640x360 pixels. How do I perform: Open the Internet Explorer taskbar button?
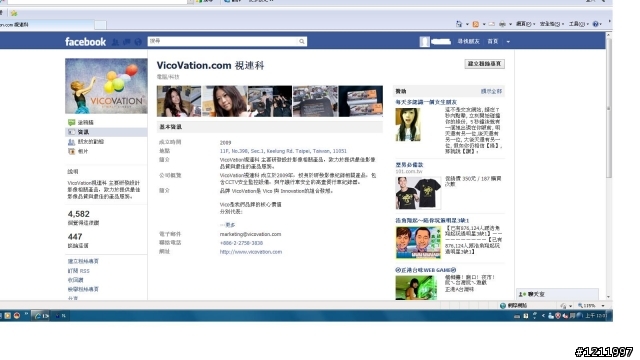point(41,316)
